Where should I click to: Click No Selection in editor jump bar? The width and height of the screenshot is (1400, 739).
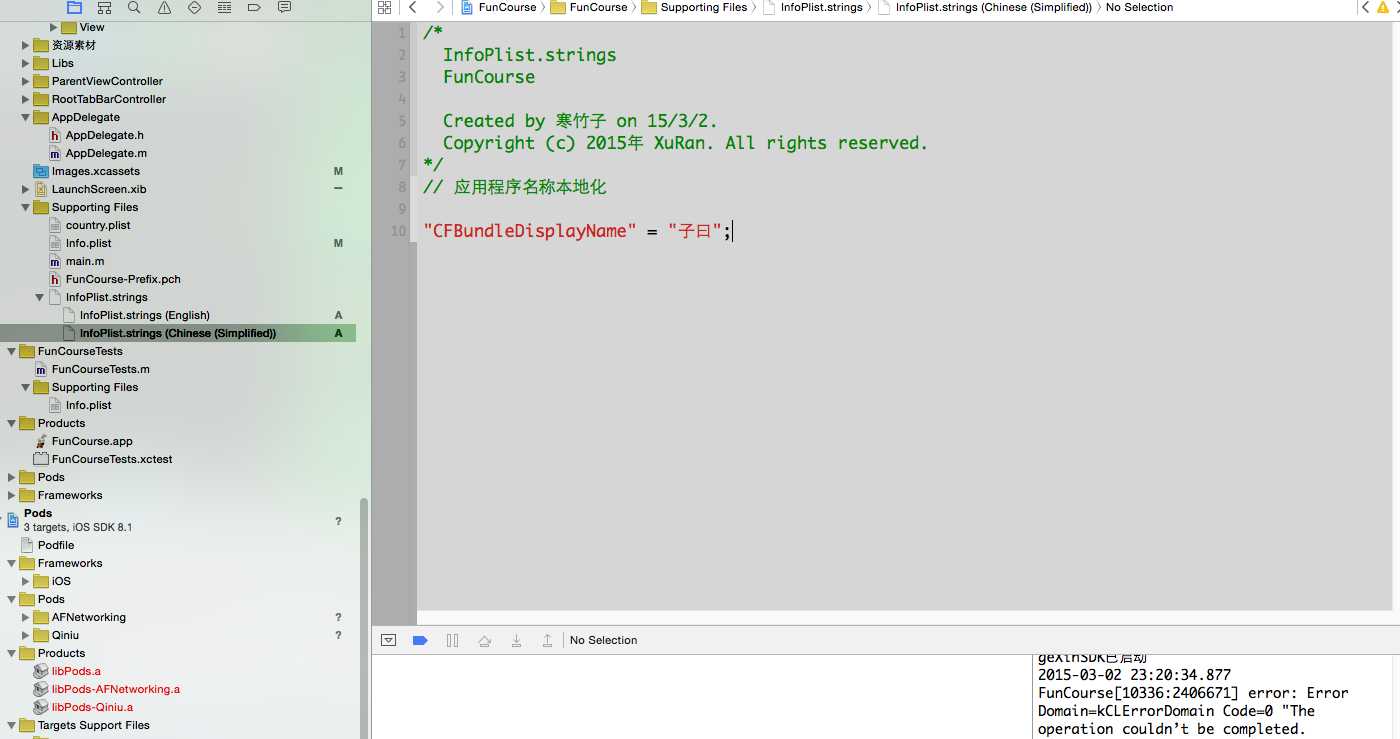point(1139,7)
